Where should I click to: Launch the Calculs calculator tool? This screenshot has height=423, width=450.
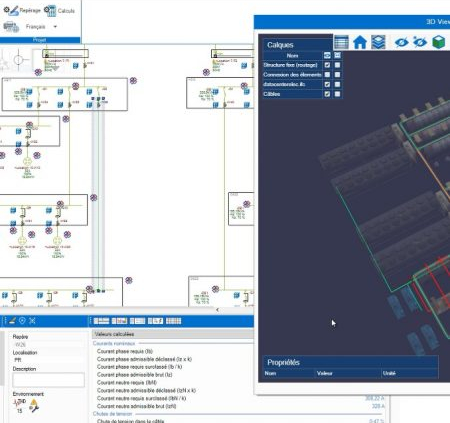point(59,11)
